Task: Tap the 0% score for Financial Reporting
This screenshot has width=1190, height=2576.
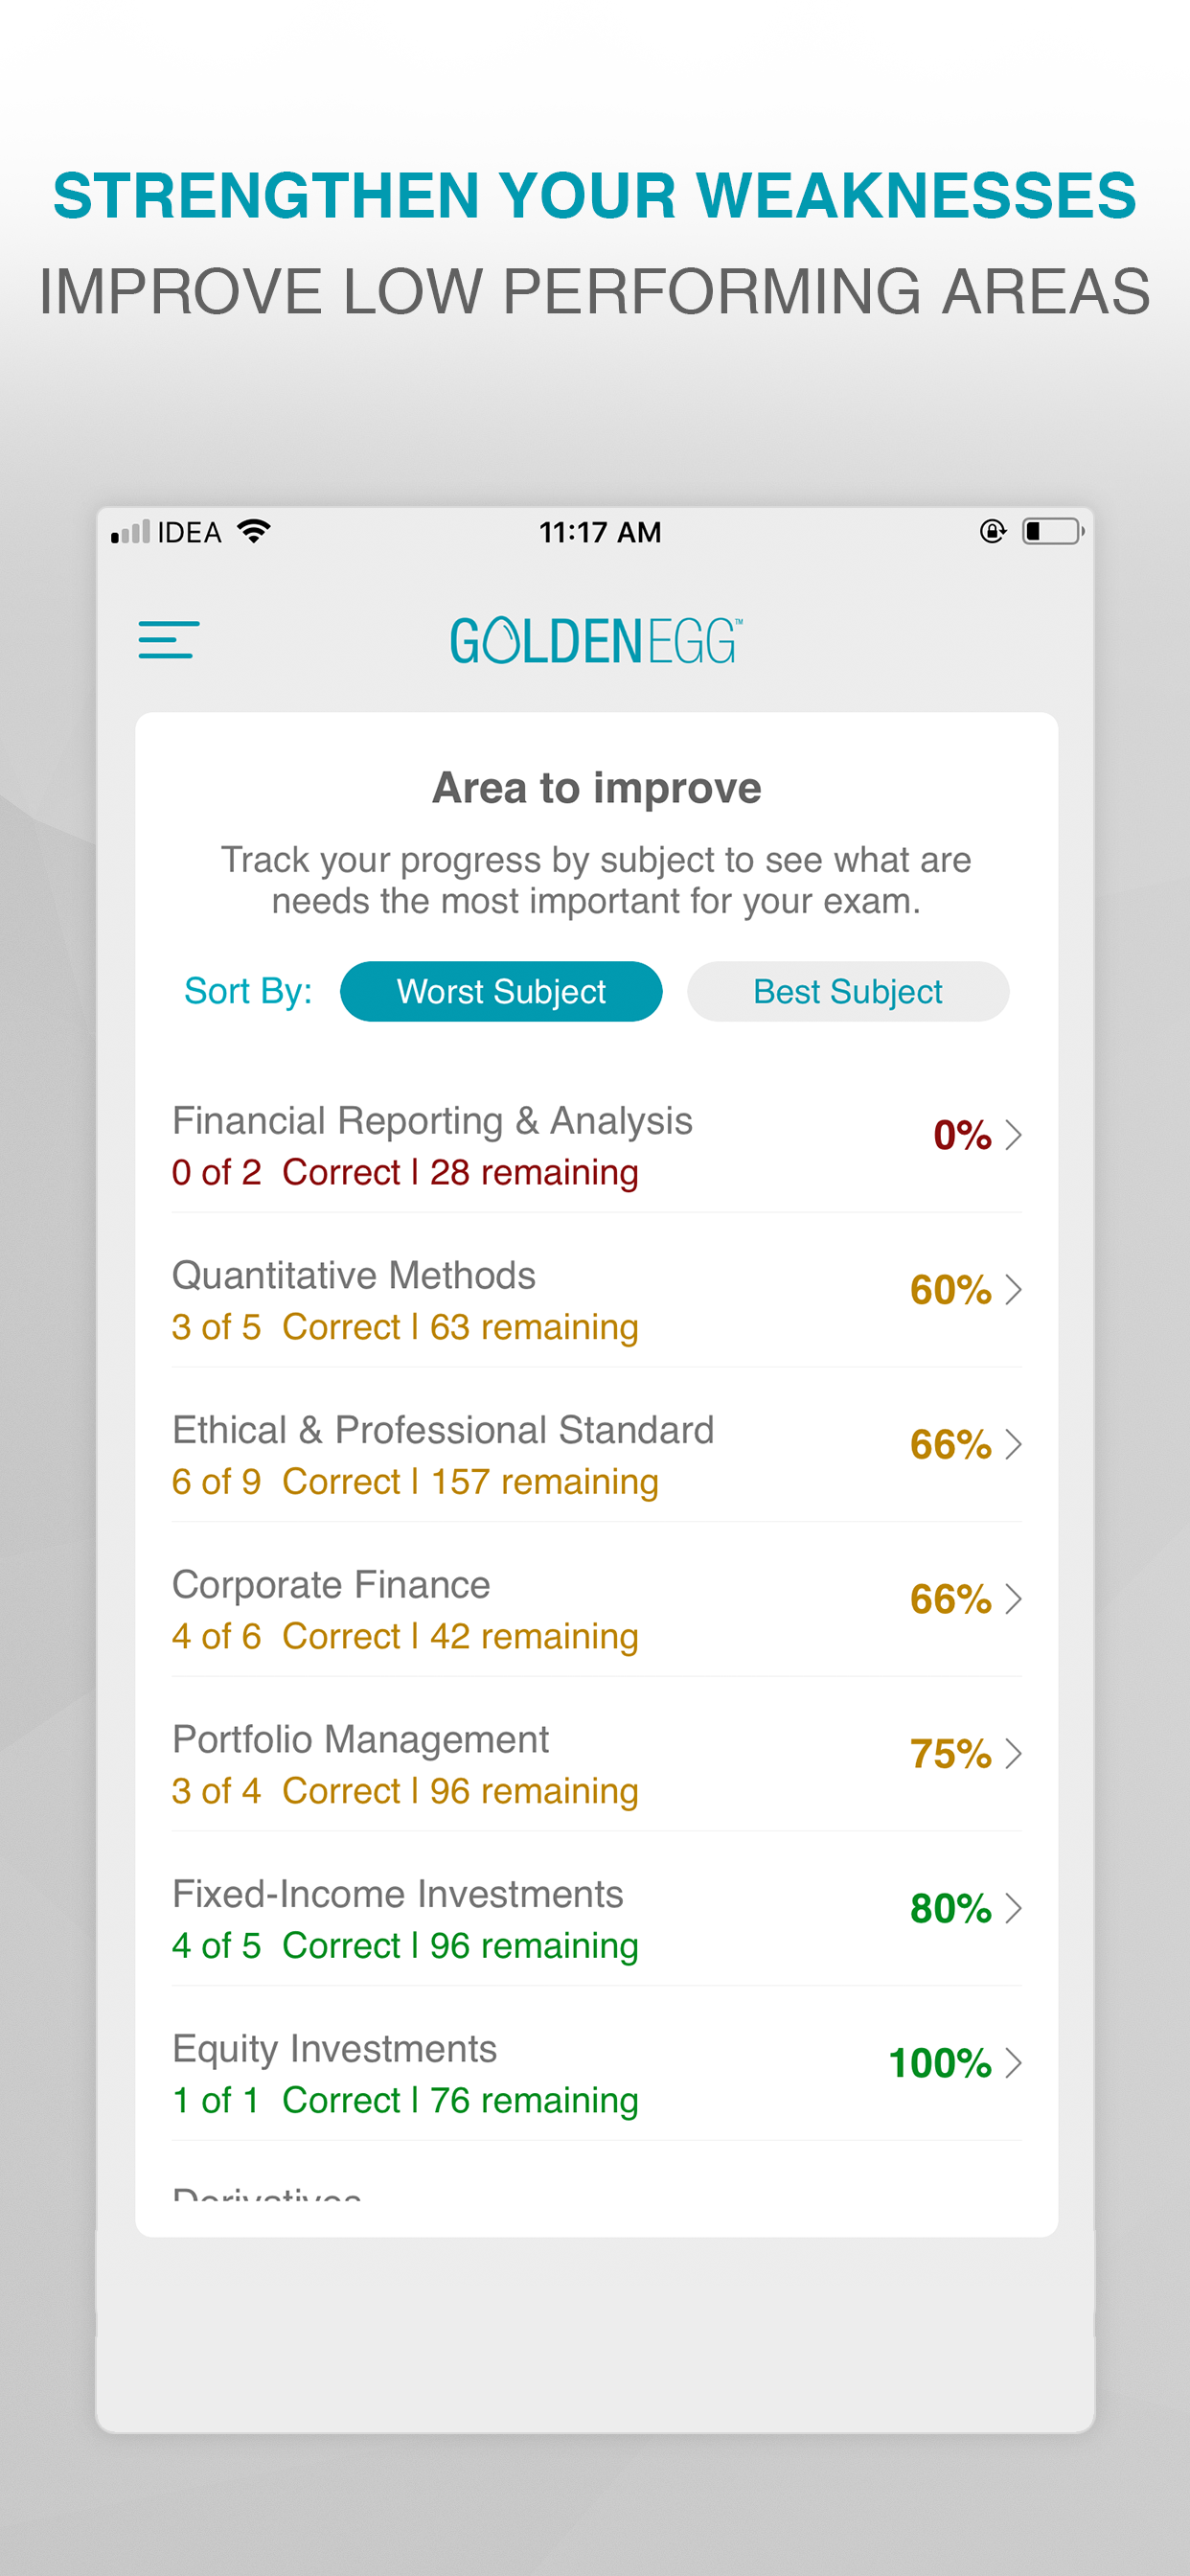Action: (x=962, y=1135)
